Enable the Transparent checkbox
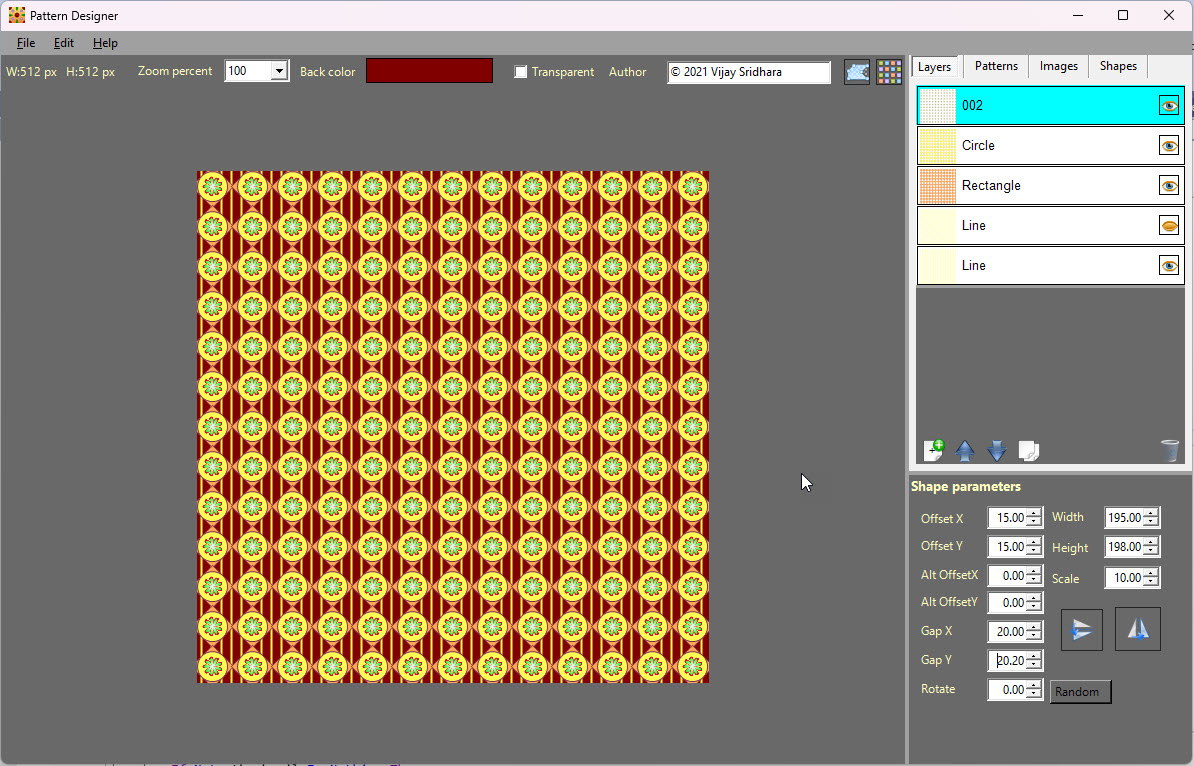The height and width of the screenshot is (766, 1194). click(521, 72)
